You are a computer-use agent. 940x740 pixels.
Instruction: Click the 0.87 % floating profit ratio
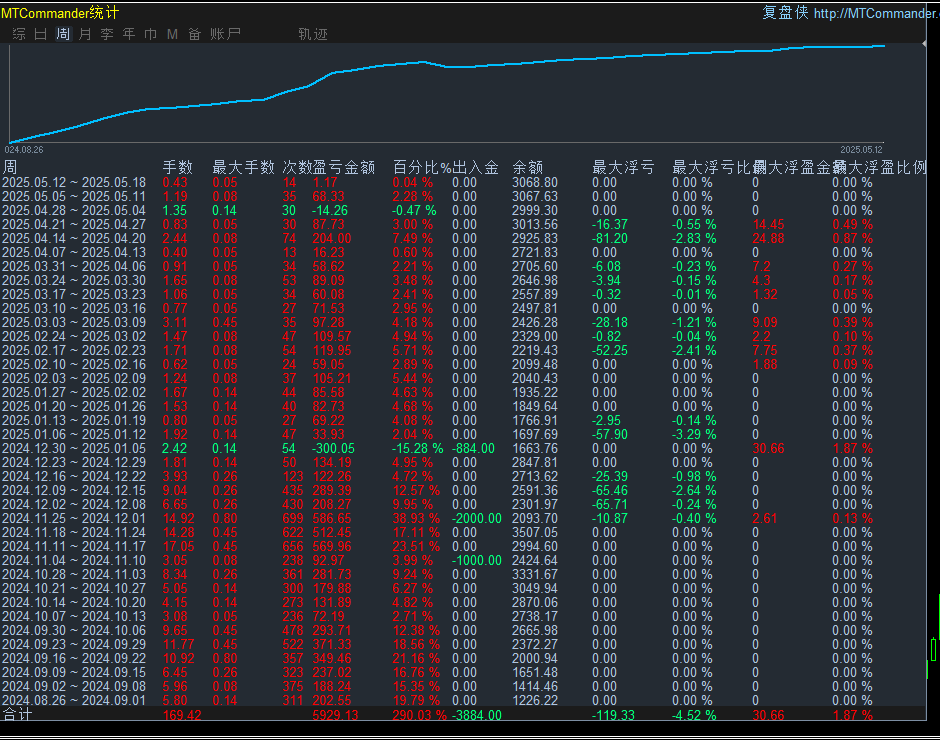coord(852,238)
